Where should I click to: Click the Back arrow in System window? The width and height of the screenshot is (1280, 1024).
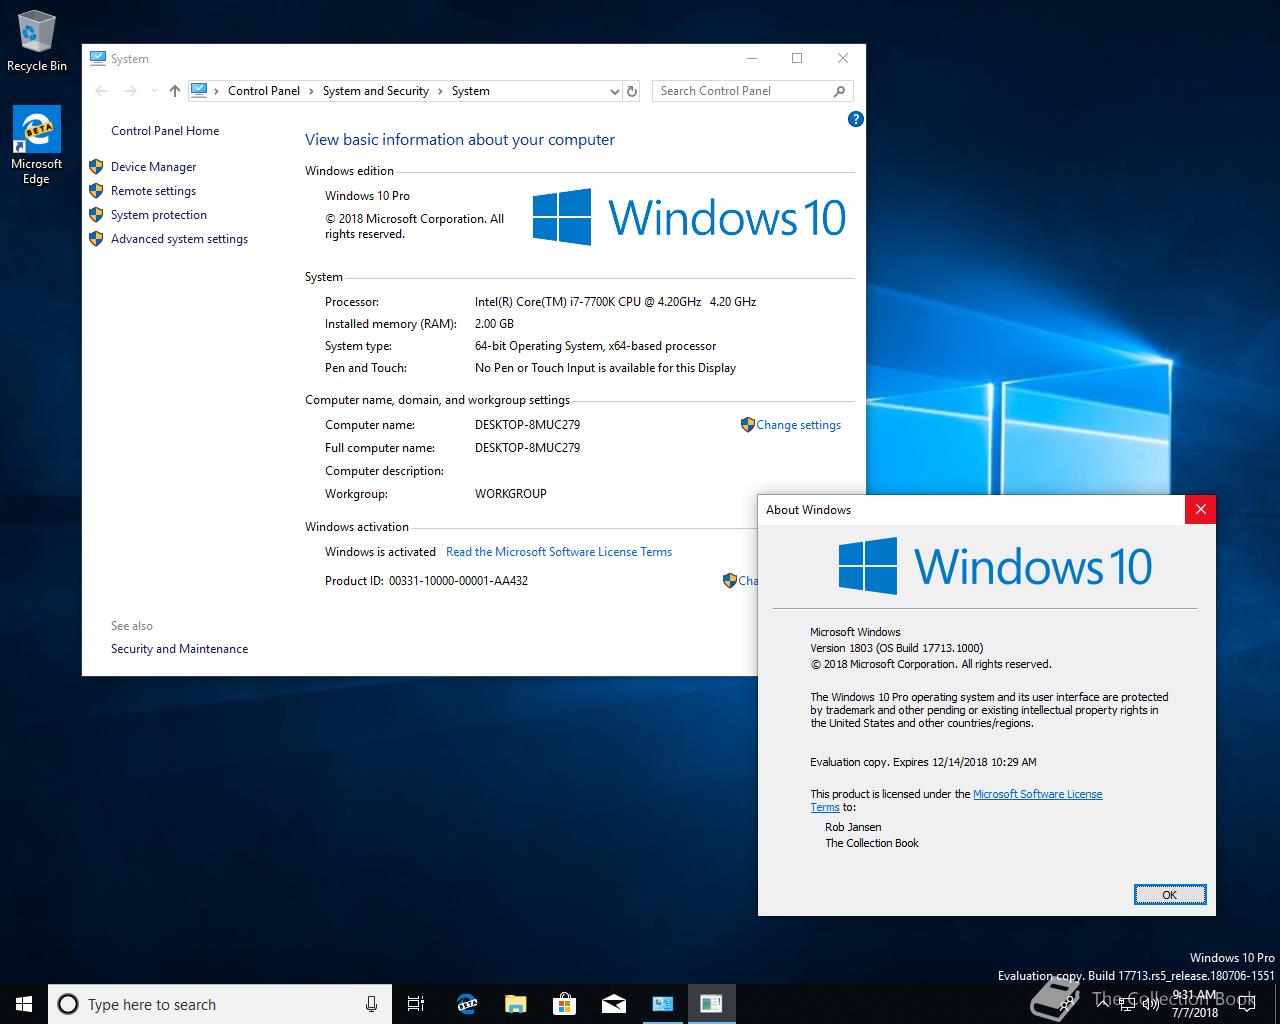click(101, 91)
